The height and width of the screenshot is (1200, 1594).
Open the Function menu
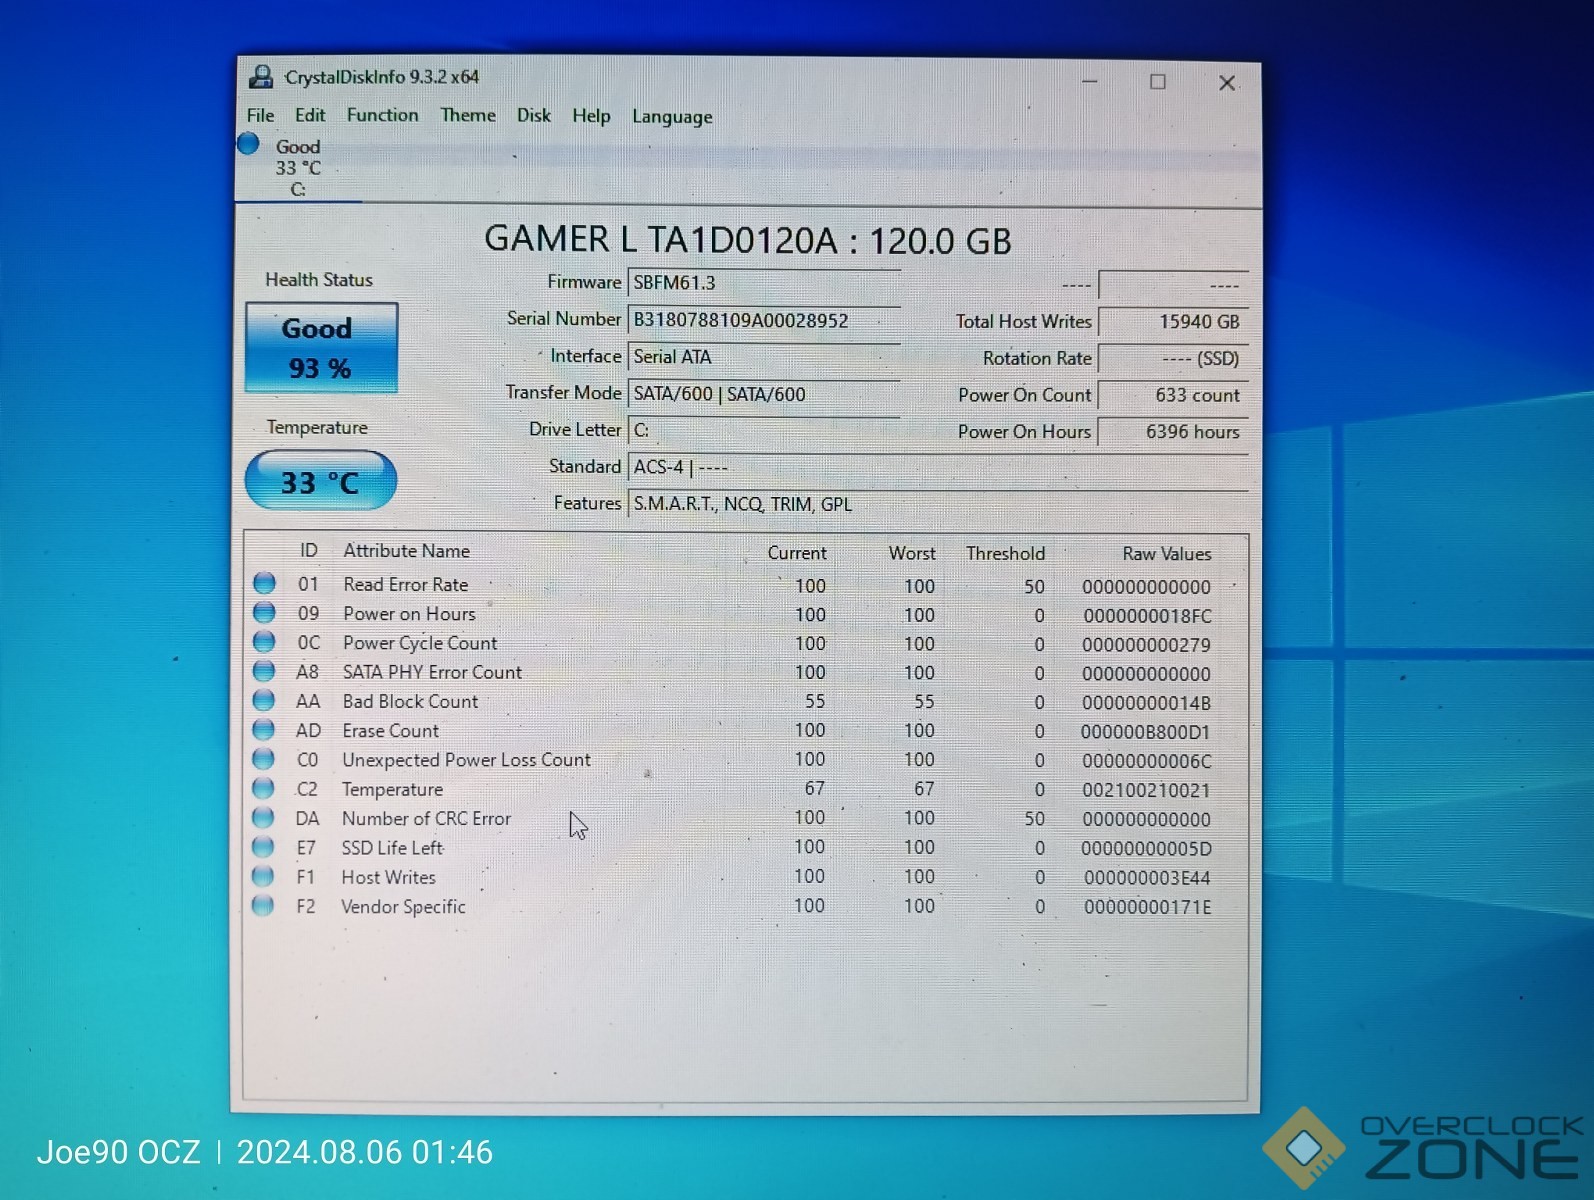tap(382, 116)
